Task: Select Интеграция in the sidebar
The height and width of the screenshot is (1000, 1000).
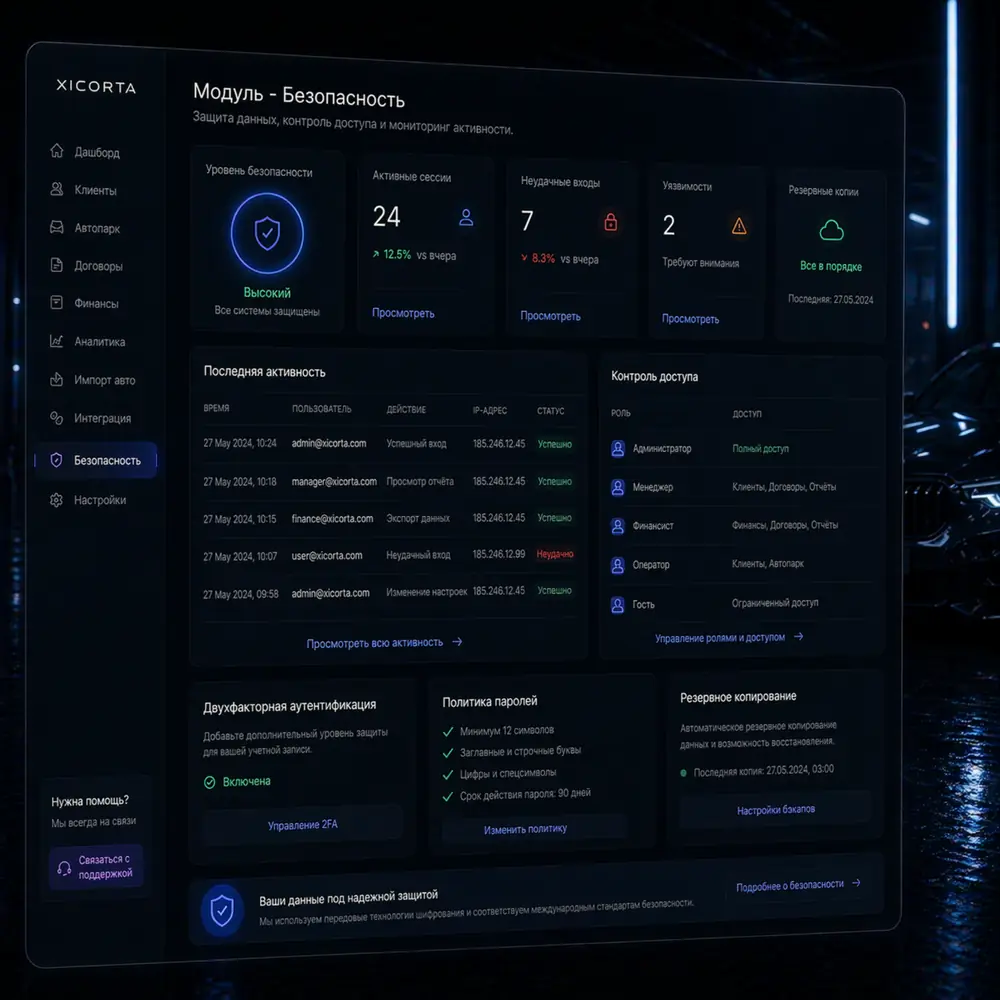Action: (91, 418)
